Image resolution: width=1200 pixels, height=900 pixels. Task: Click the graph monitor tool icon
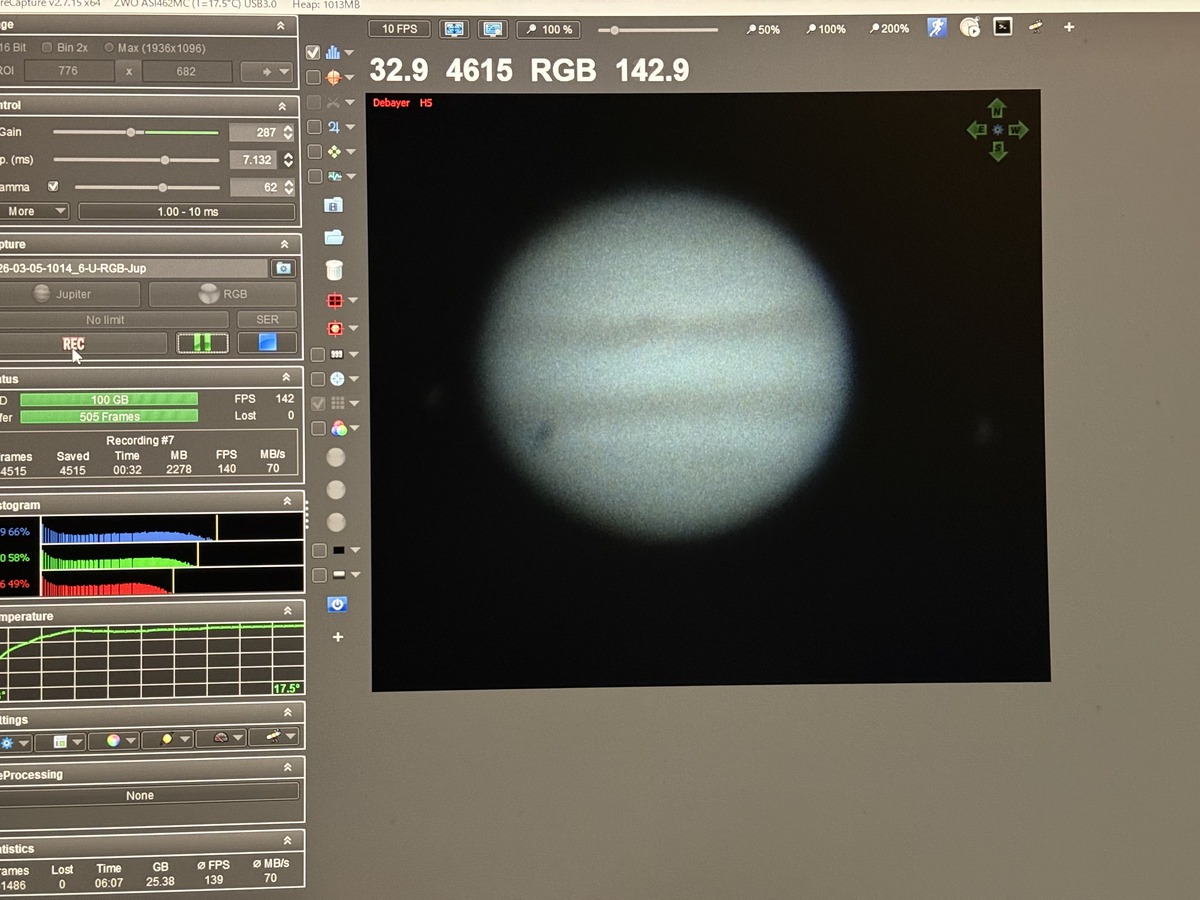334,177
